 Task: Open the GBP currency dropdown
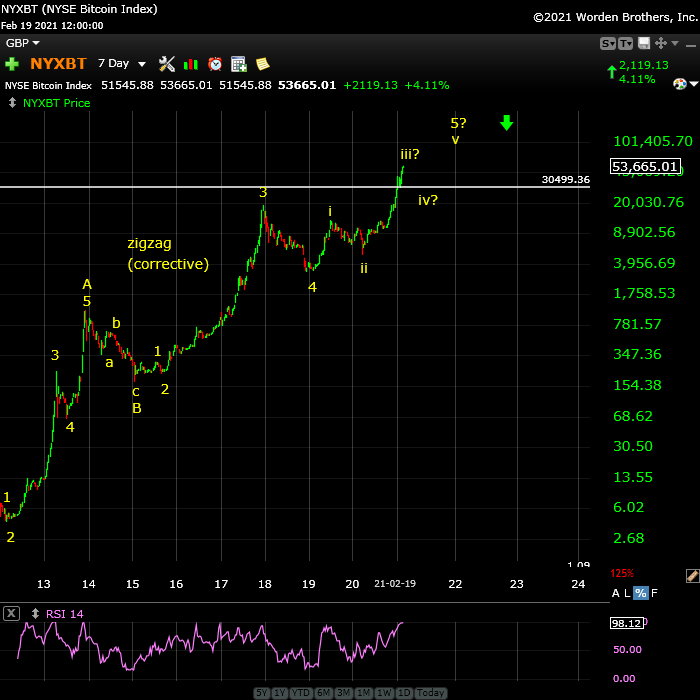point(22,43)
